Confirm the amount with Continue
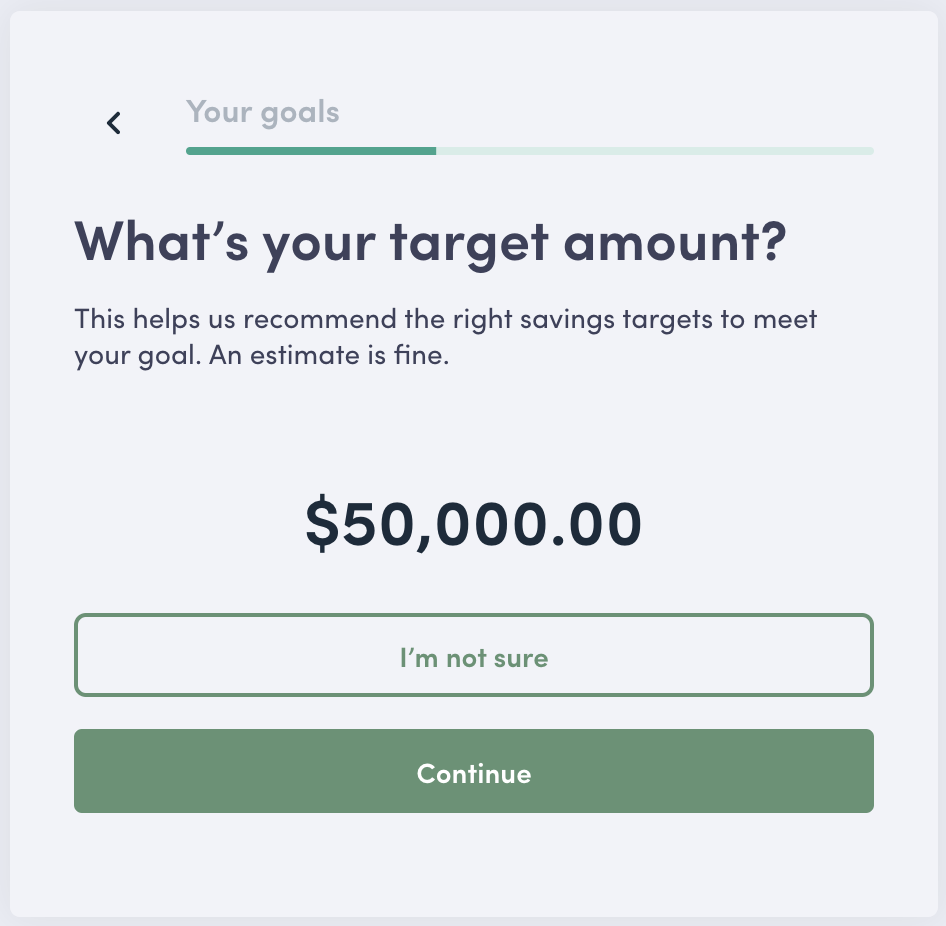Image resolution: width=946 pixels, height=926 pixels. click(473, 771)
